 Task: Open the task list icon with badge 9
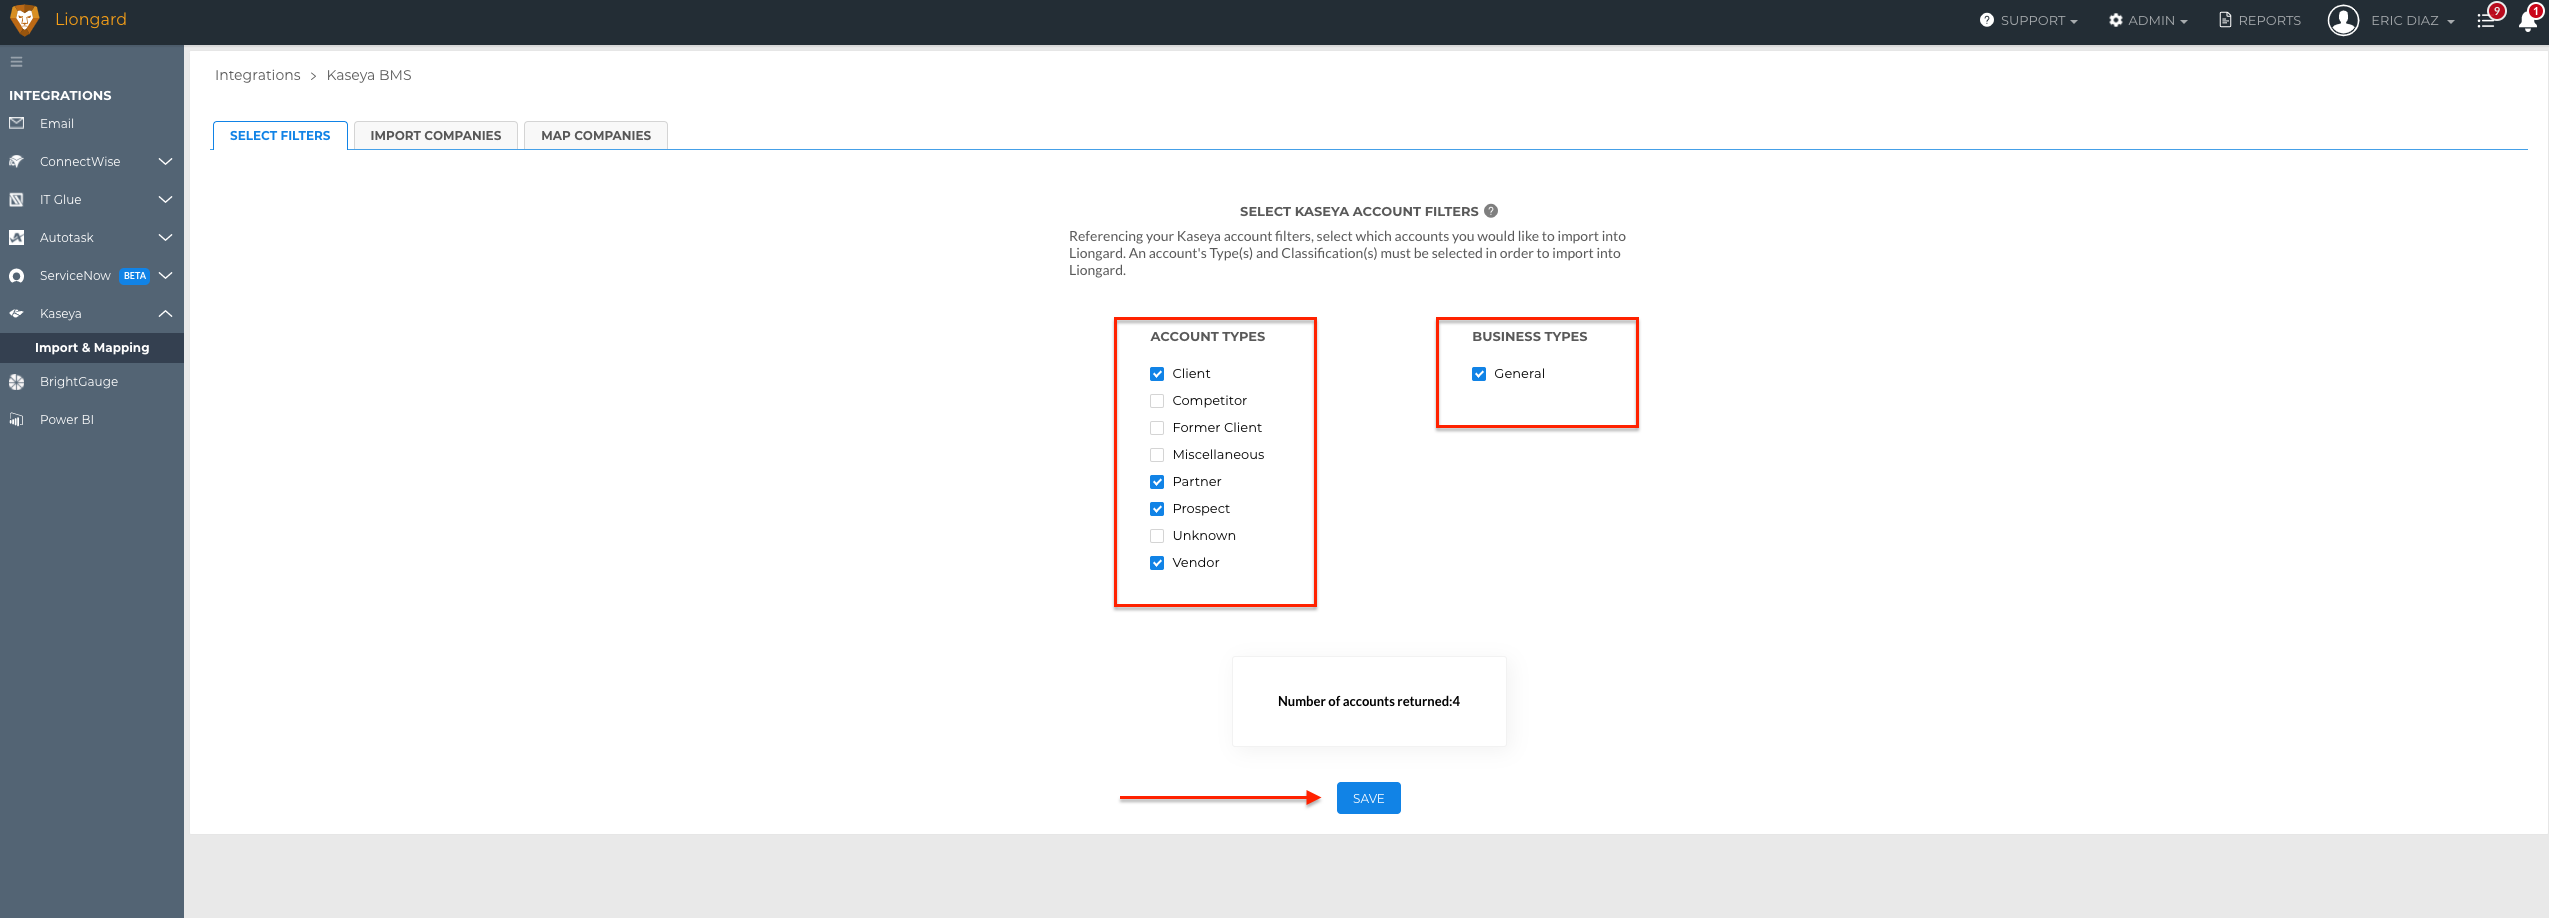click(2487, 20)
